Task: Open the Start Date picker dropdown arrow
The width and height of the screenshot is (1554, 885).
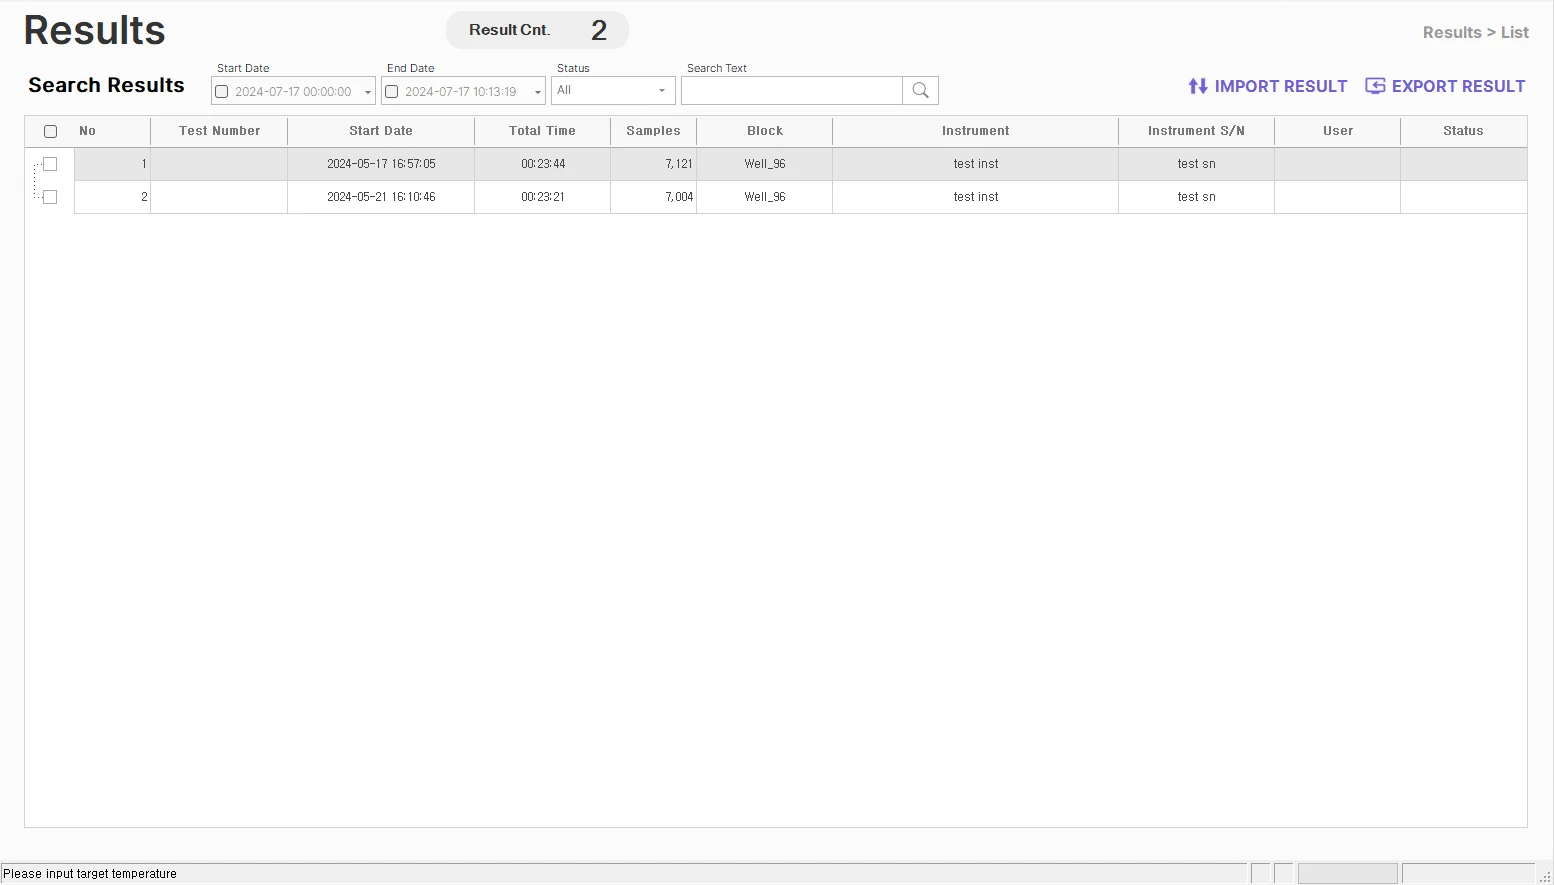Action: (x=367, y=92)
